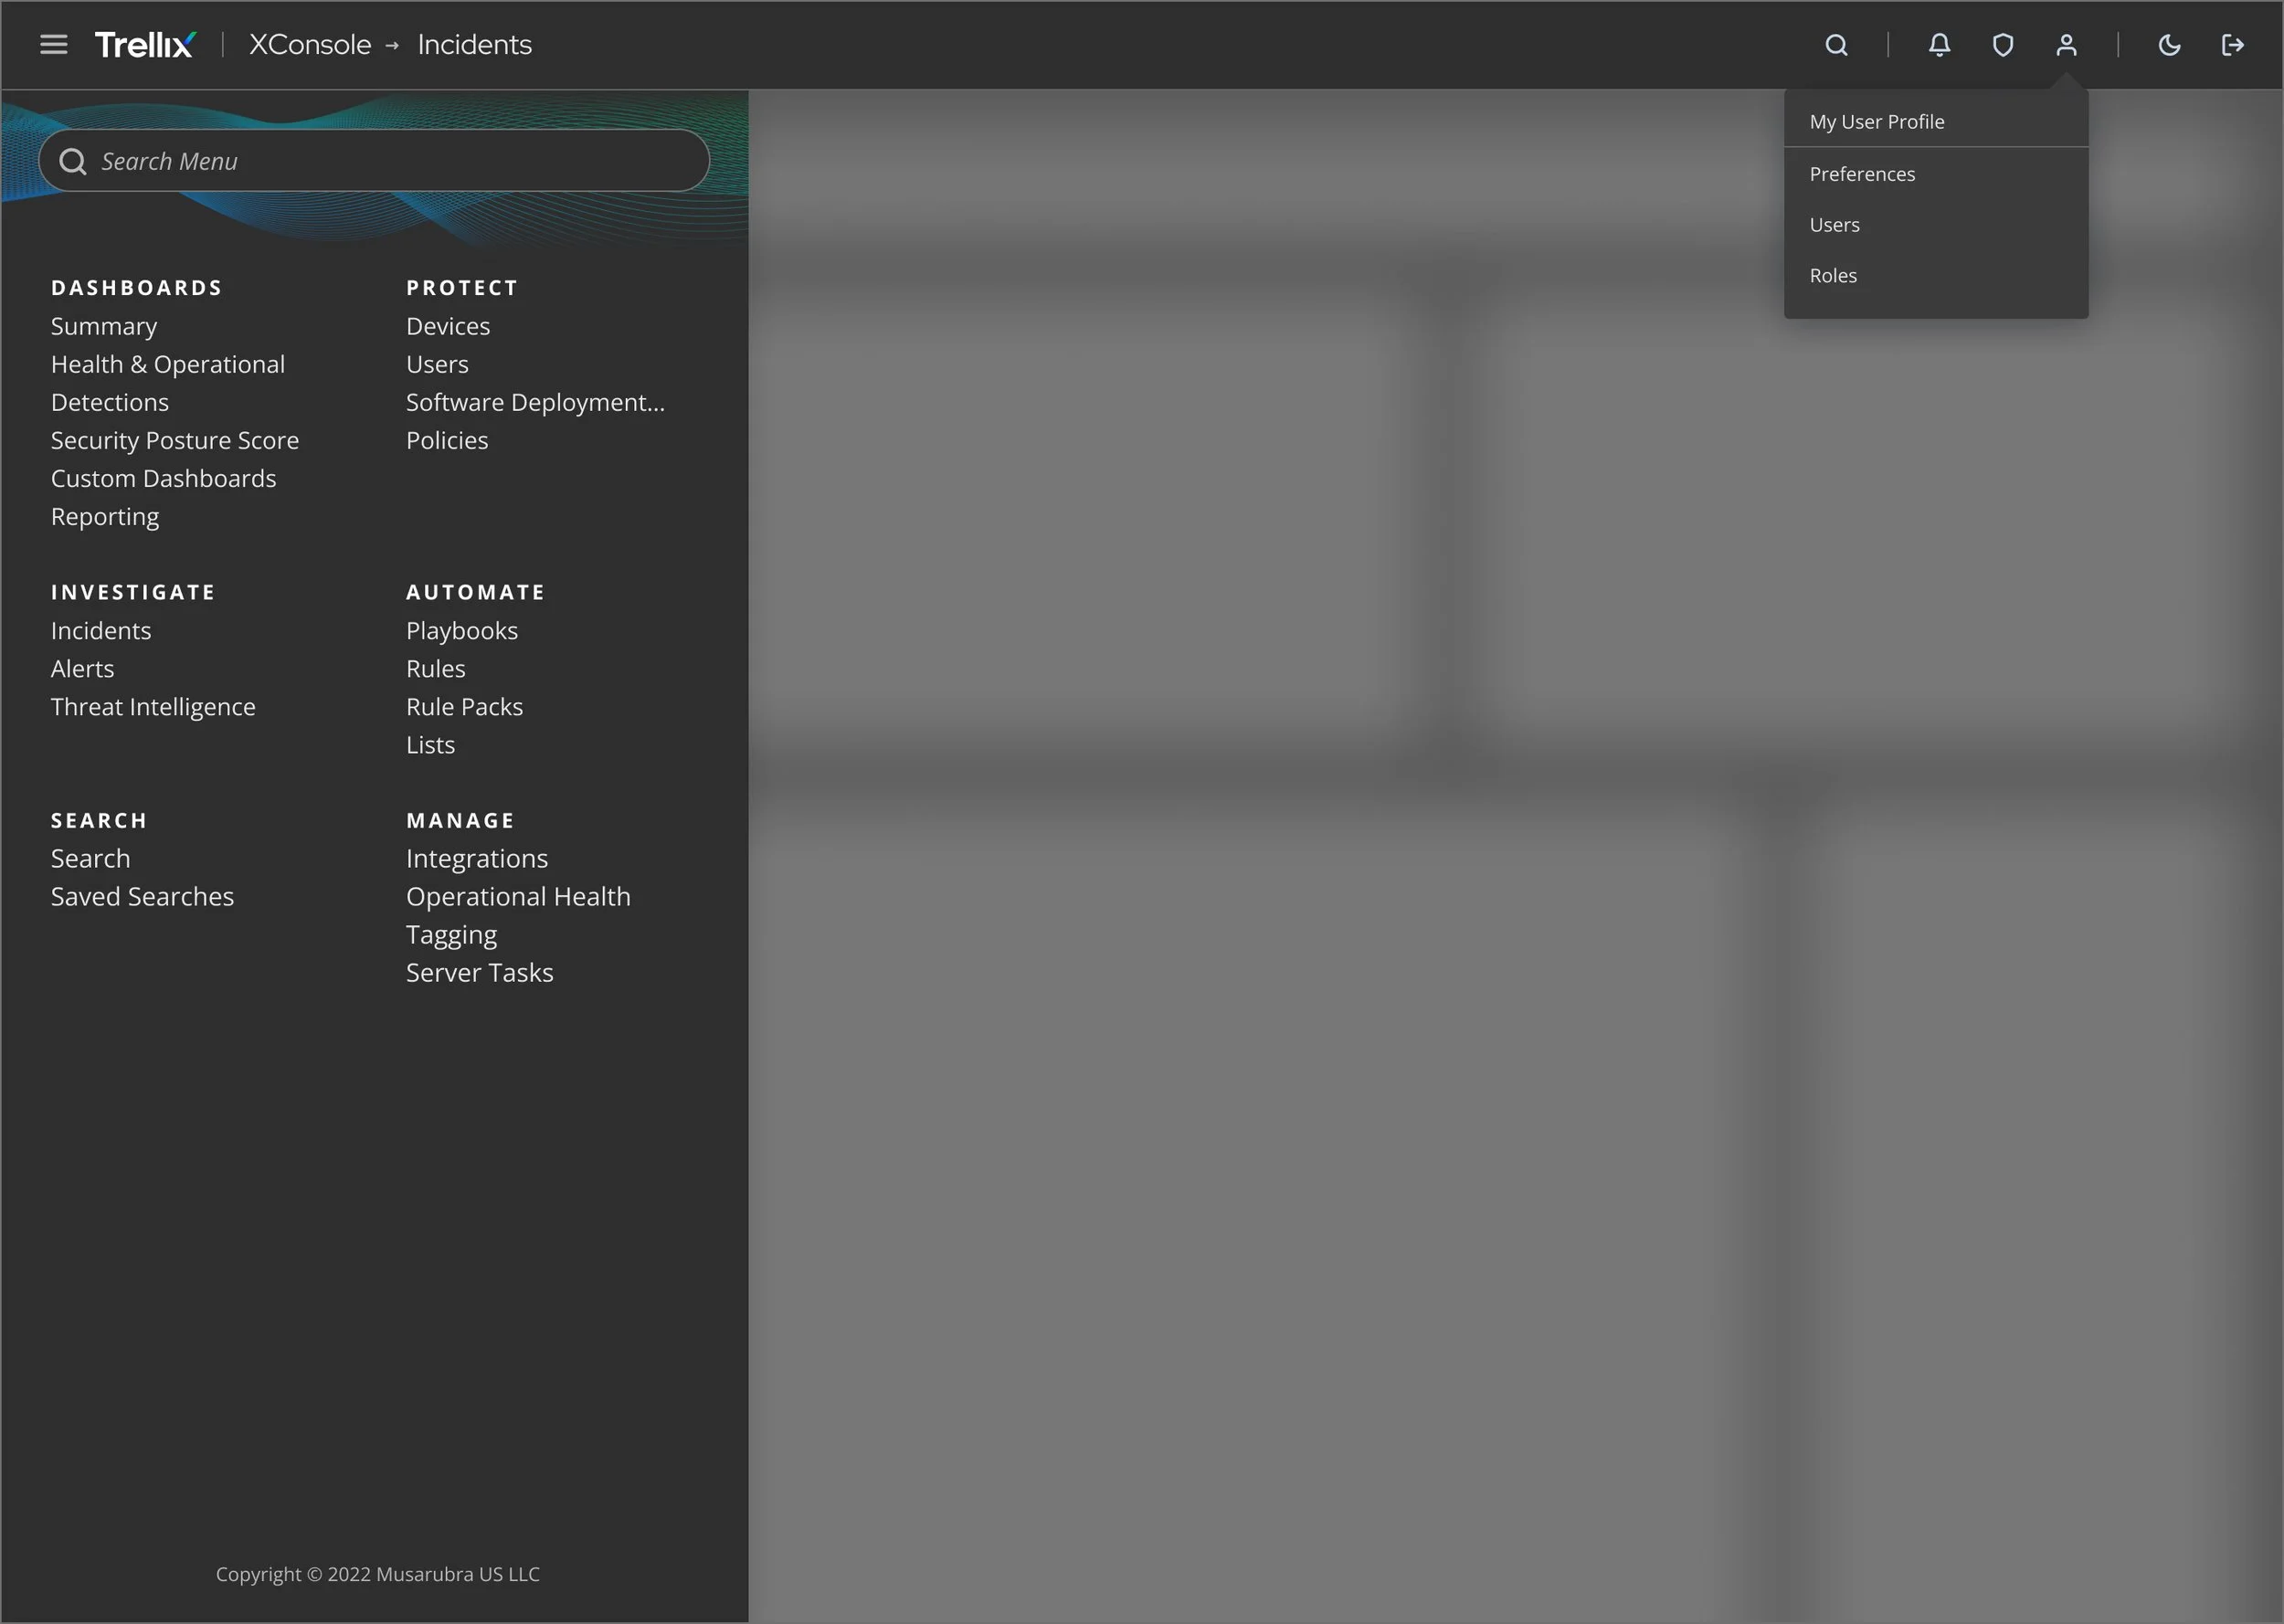Click the Trellix logo
Viewport: 2284px width, 1624px height.
click(x=145, y=44)
